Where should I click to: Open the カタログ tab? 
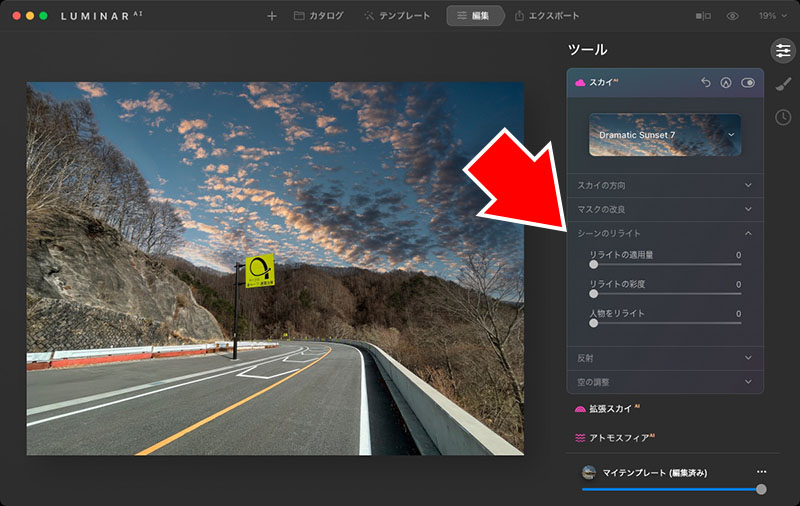pyautogui.click(x=318, y=16)
